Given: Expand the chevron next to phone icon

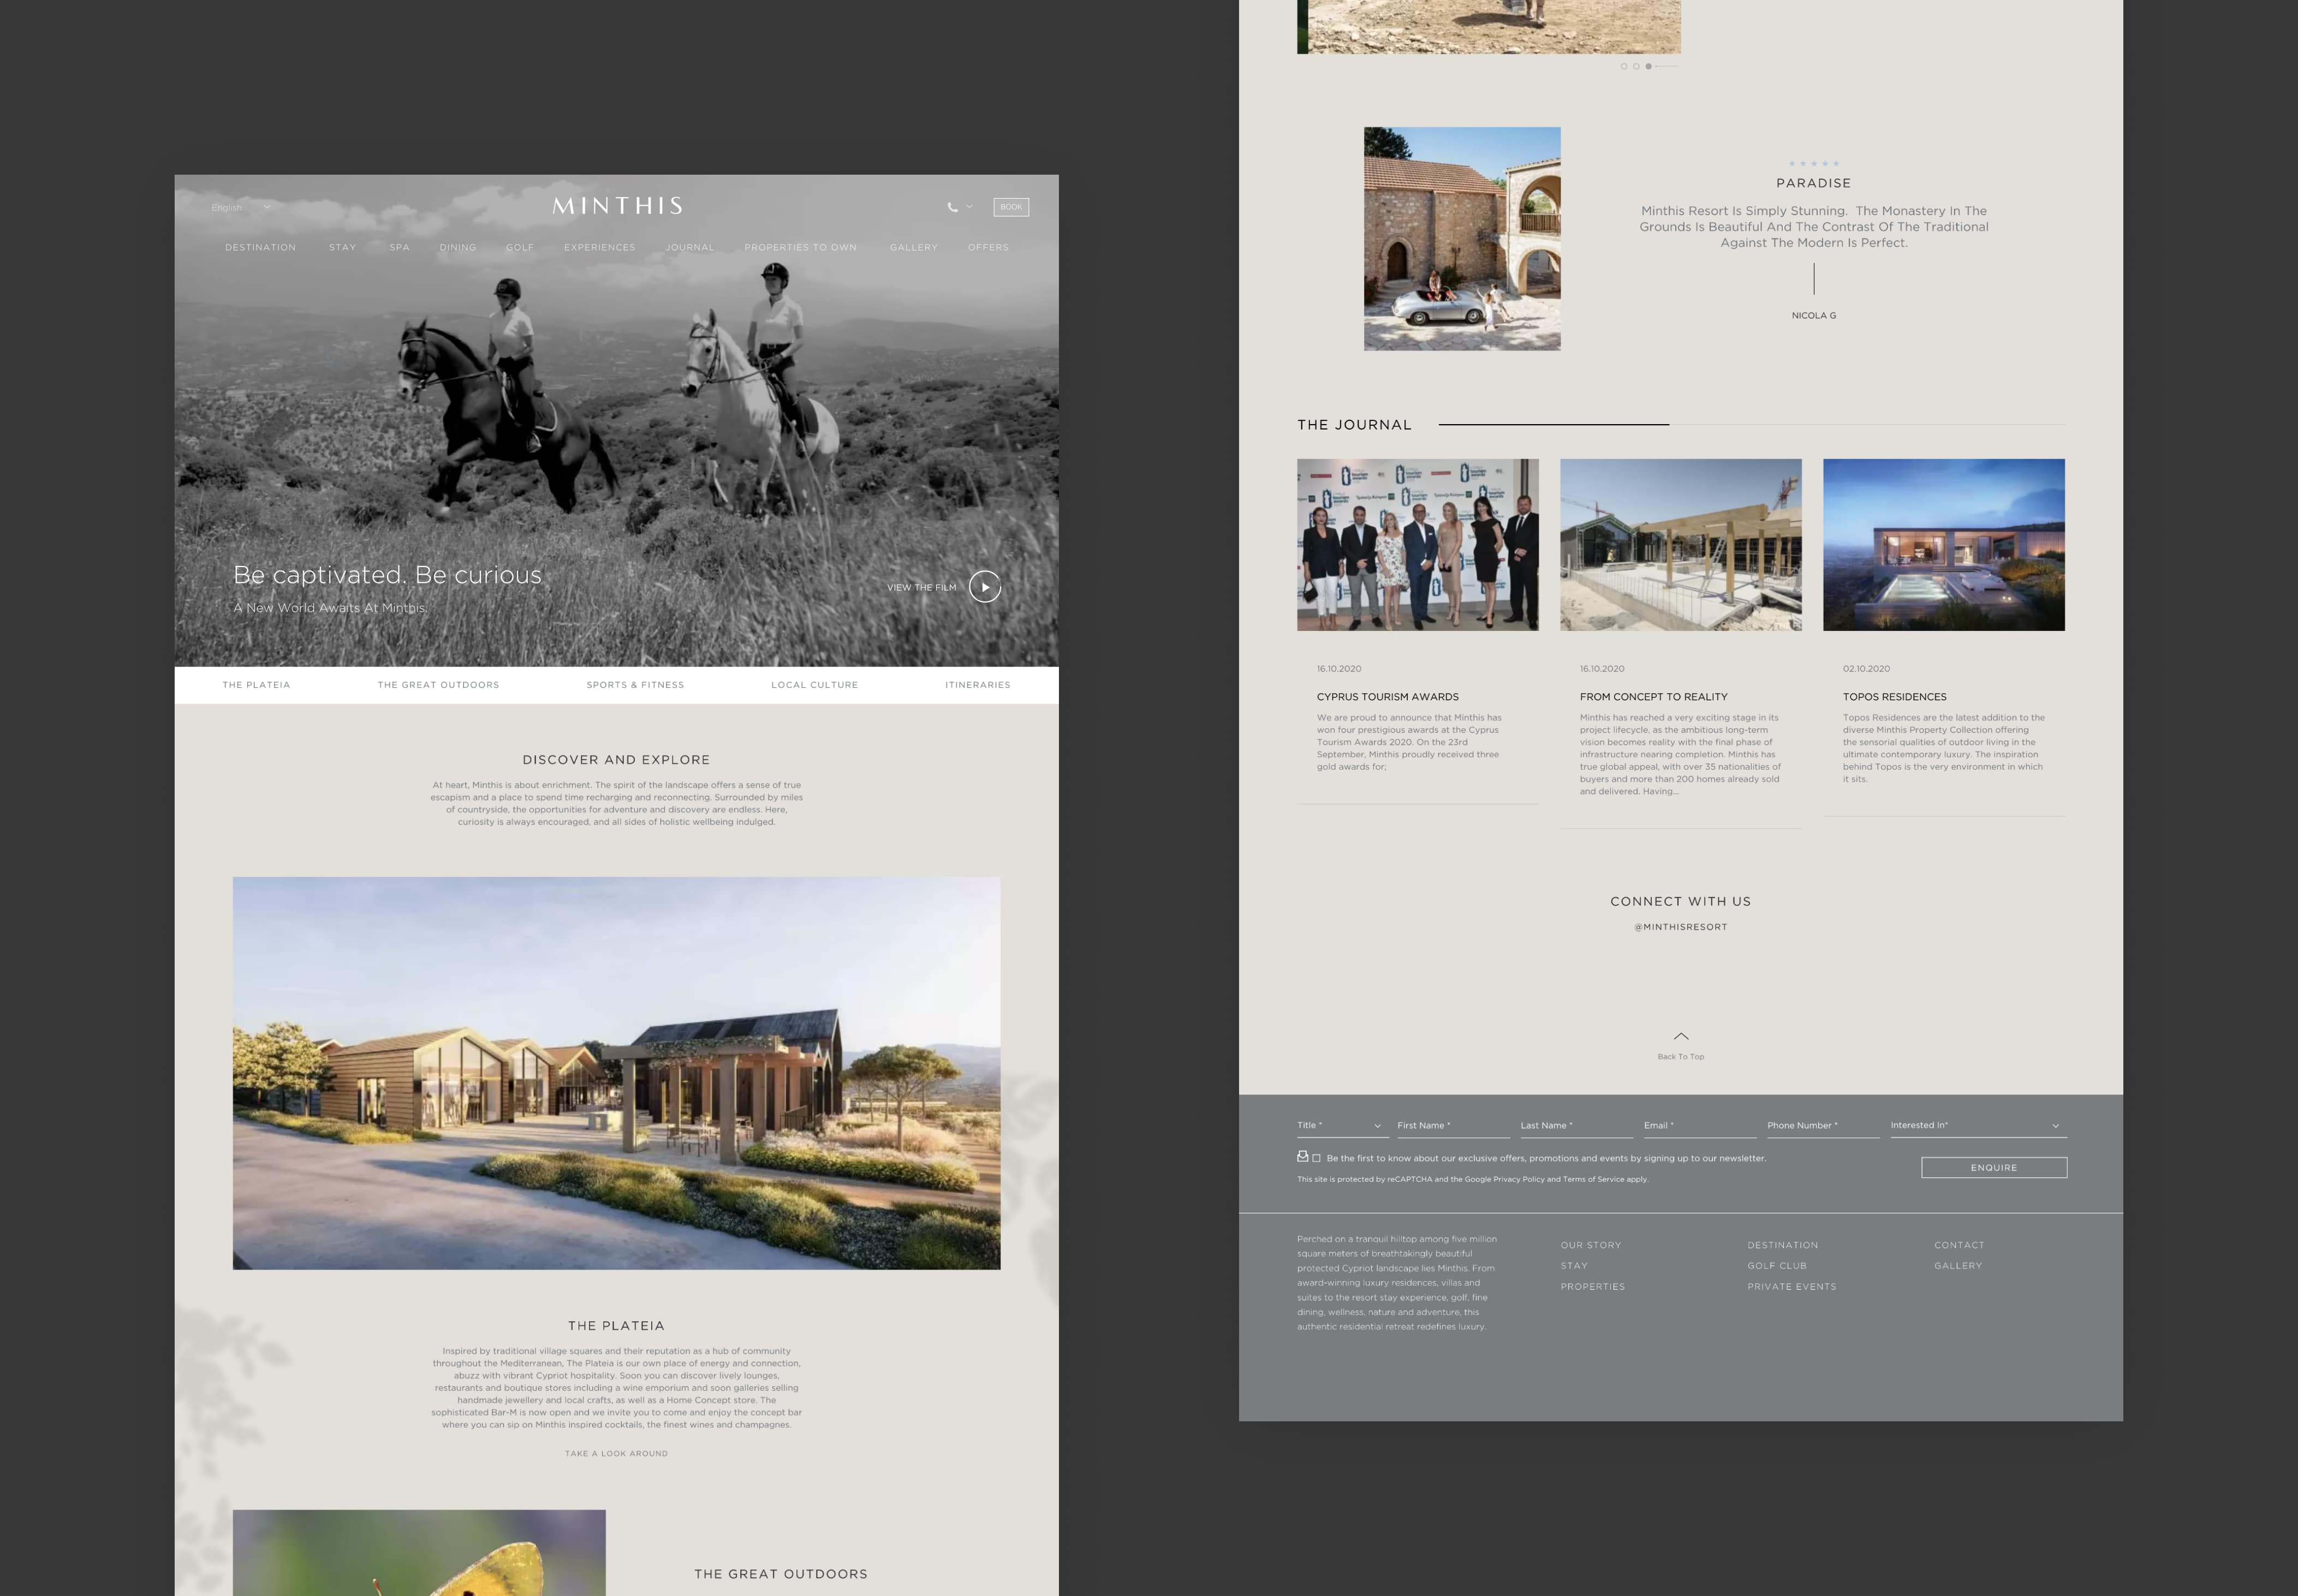Looking at the screenshot, I should coord(969,207).
